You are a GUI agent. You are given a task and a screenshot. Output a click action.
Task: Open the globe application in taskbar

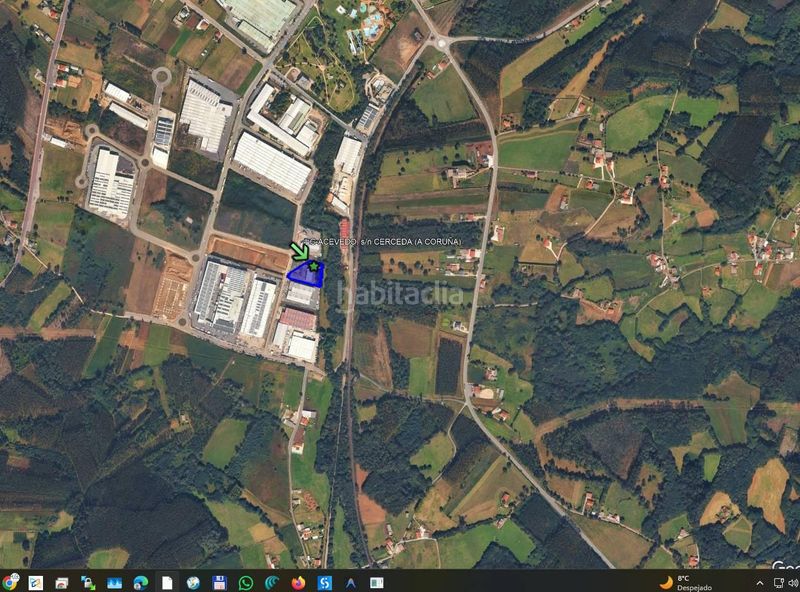pyautogui.click(x=193, y=582)
